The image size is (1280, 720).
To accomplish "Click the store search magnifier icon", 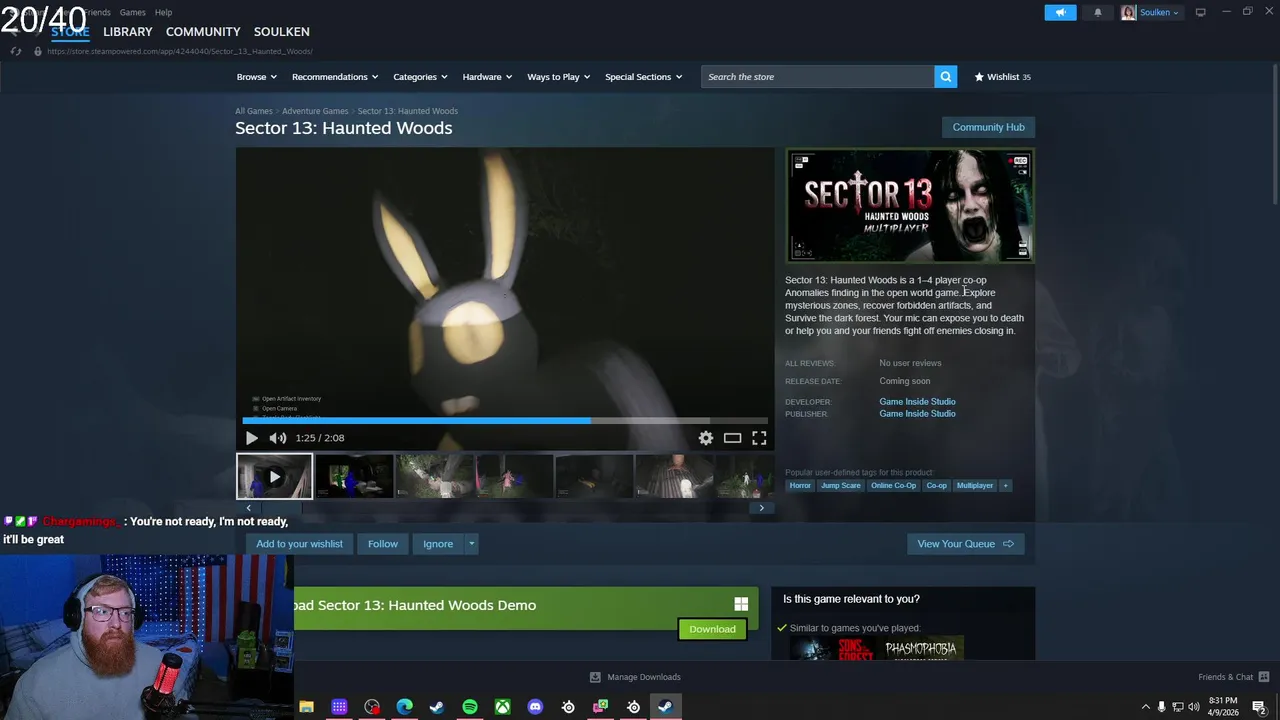I will [x=945, y=77].
